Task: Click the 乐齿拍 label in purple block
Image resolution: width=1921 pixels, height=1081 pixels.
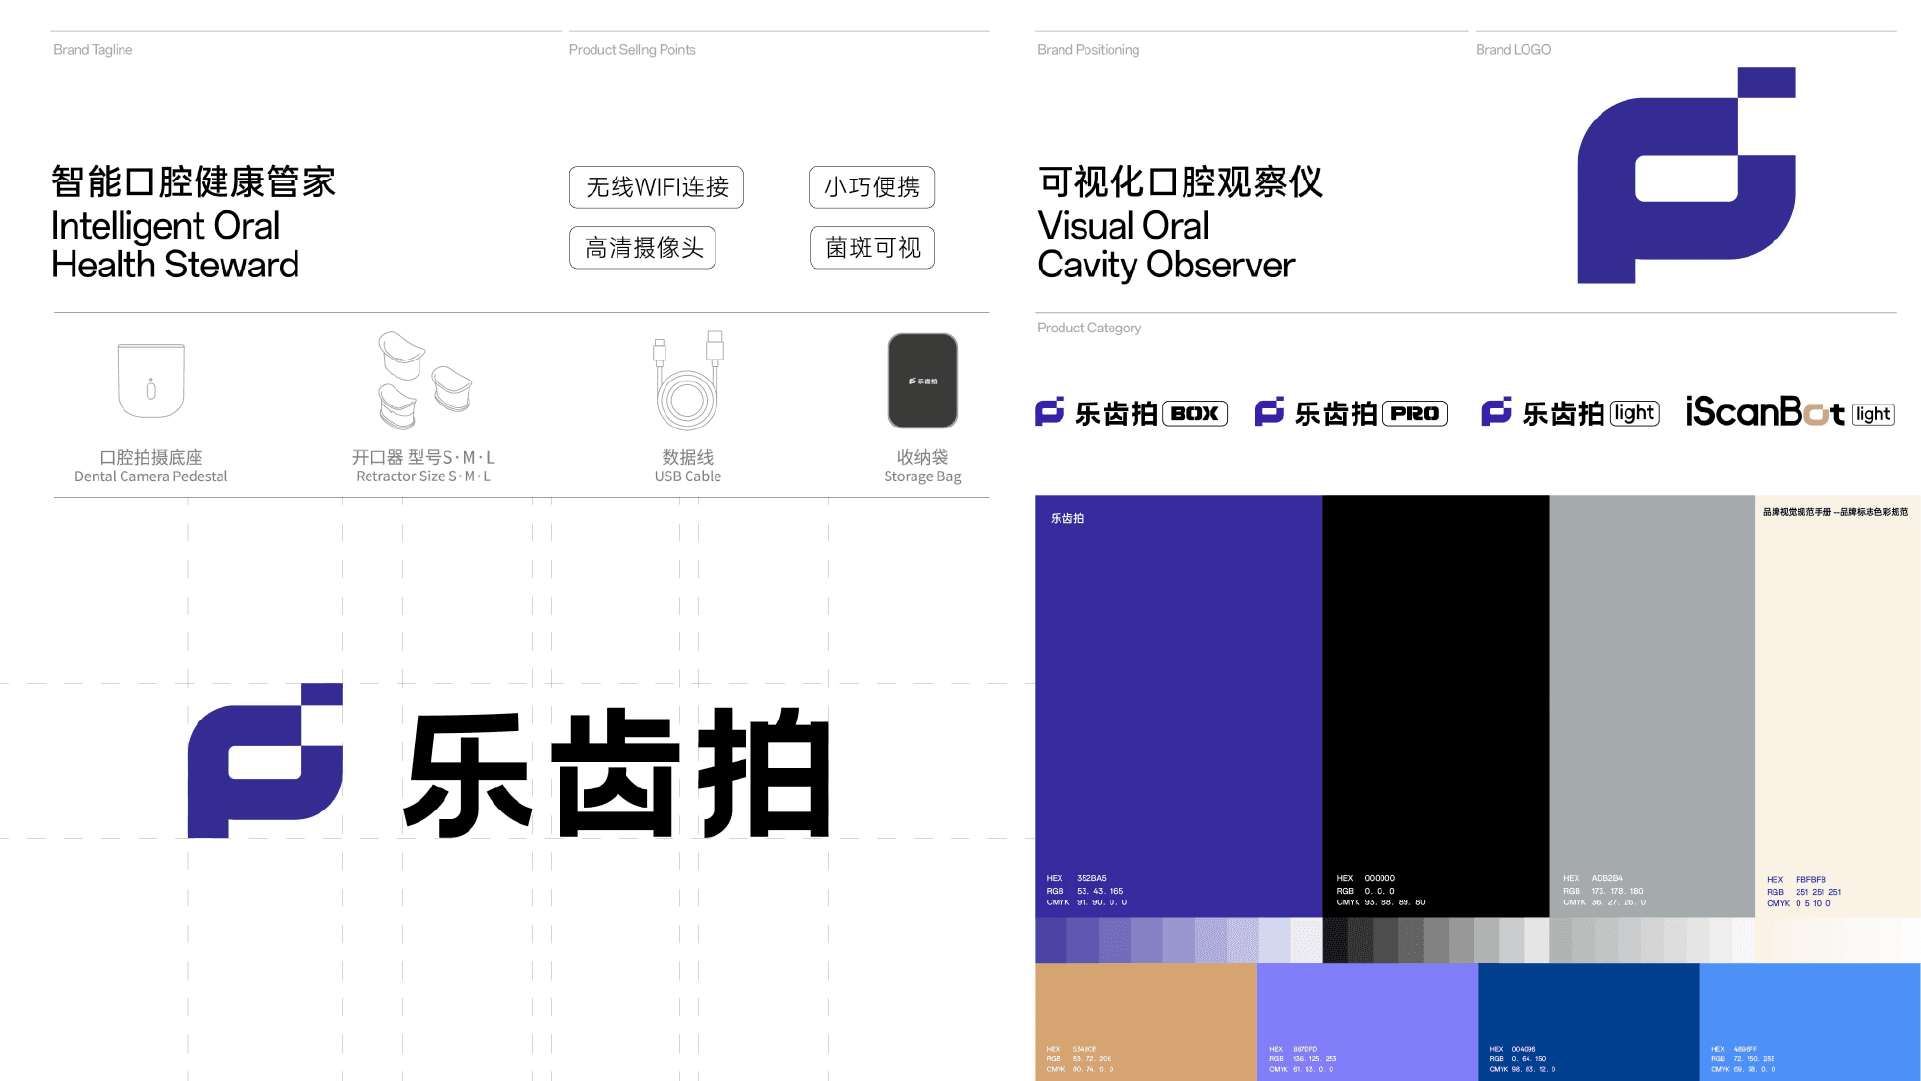Action: pyautogui.click(x=1067, y=518)
